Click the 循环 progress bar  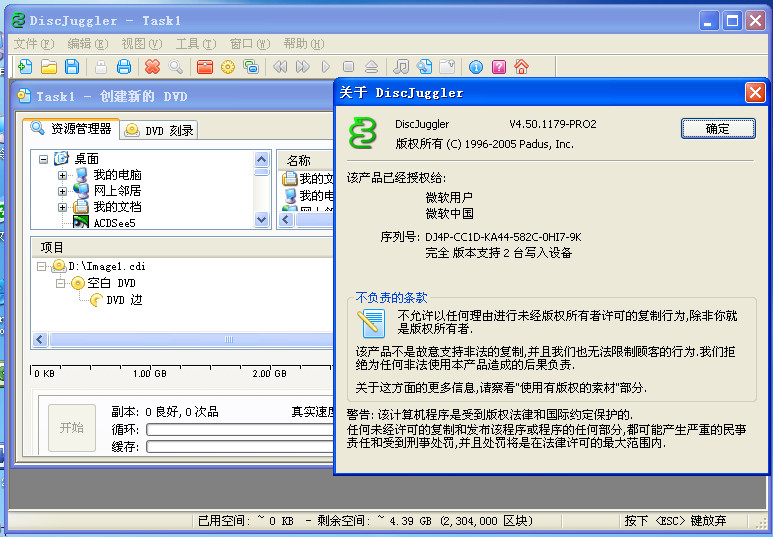(x=241, y=430)
